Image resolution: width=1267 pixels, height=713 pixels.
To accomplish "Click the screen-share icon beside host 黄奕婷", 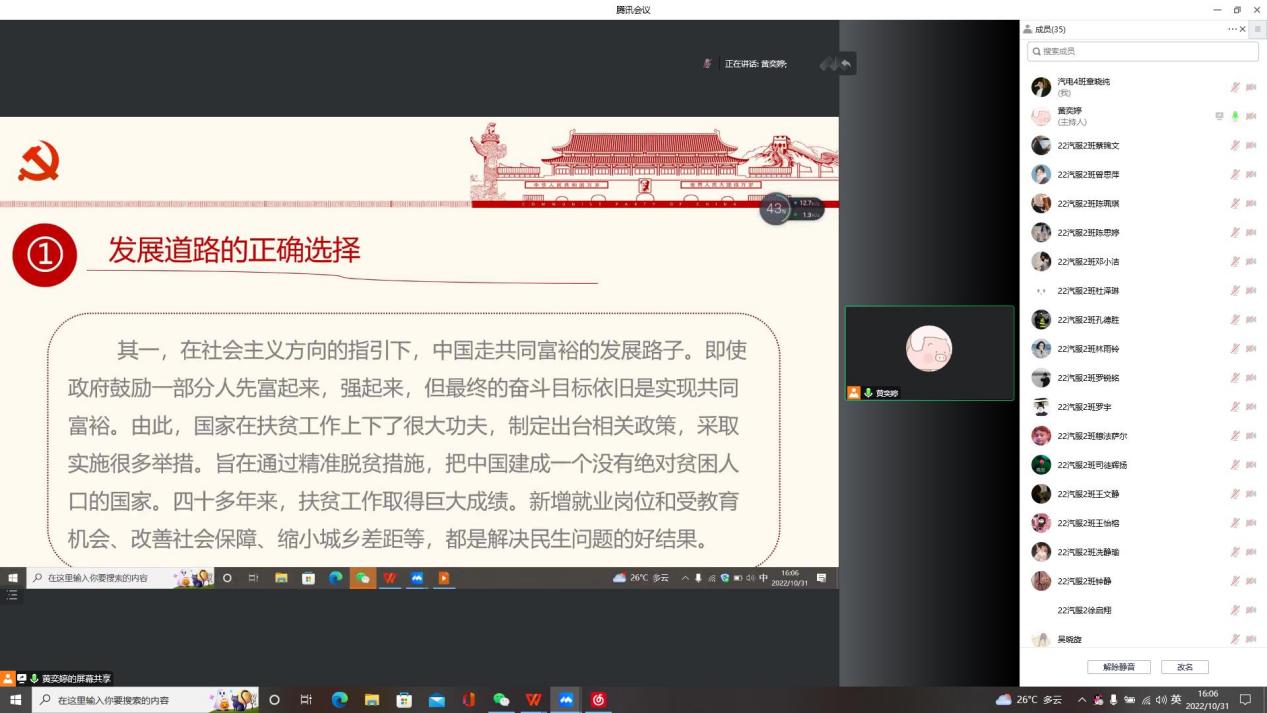I will click(x=1219, y=116).
